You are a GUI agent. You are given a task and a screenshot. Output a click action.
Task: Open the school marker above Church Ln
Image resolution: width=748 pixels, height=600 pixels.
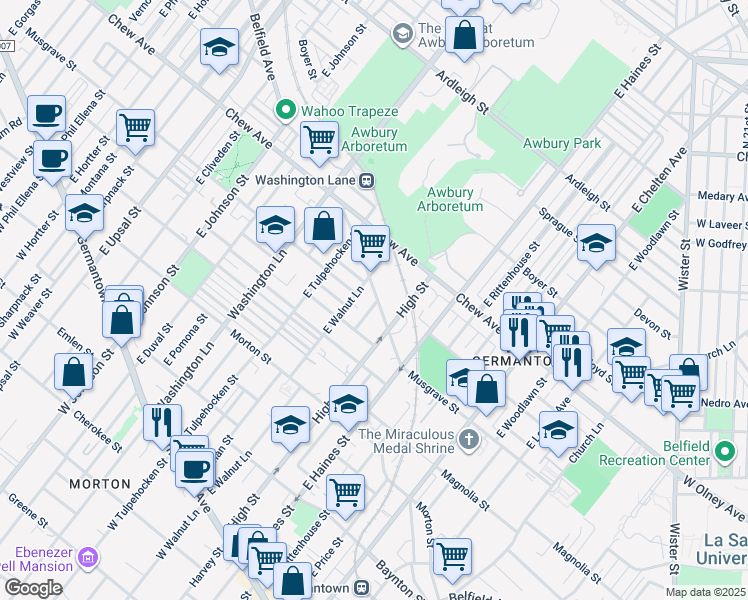coord(558,432)
